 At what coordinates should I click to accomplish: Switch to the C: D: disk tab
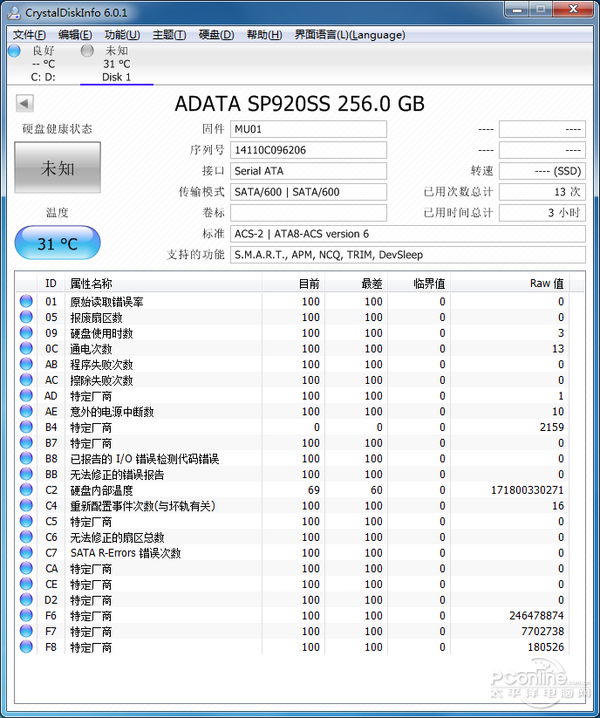(43, 64)
